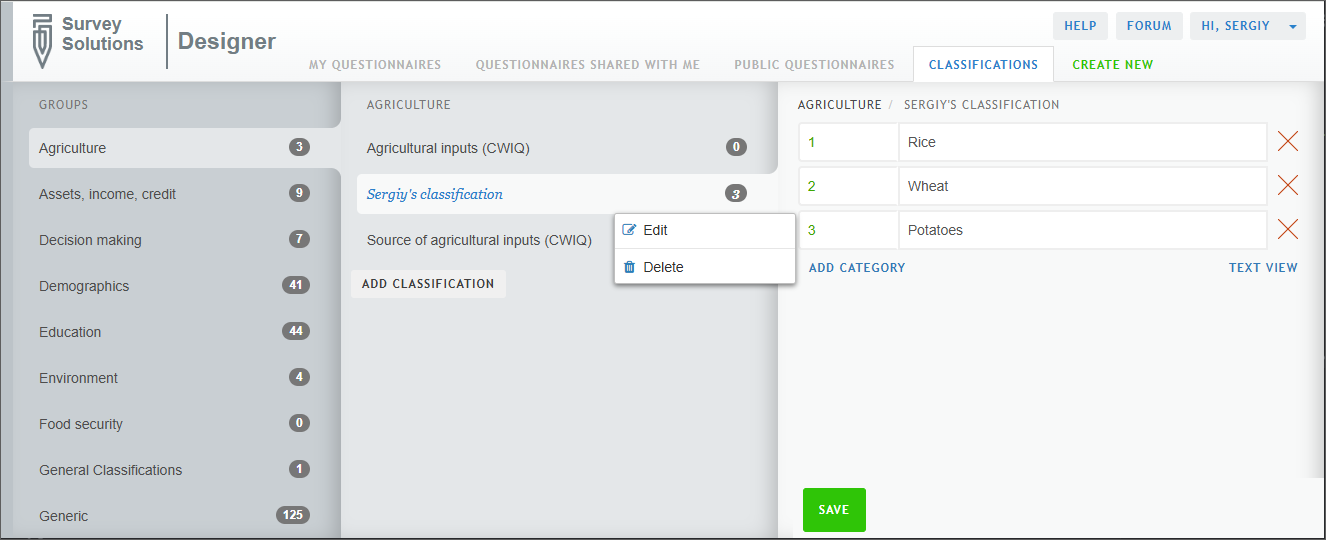1326x540 pixels.
Task: Click the 125 badge beside Generic
Action: pyautogui.click(x=293, y=516)
